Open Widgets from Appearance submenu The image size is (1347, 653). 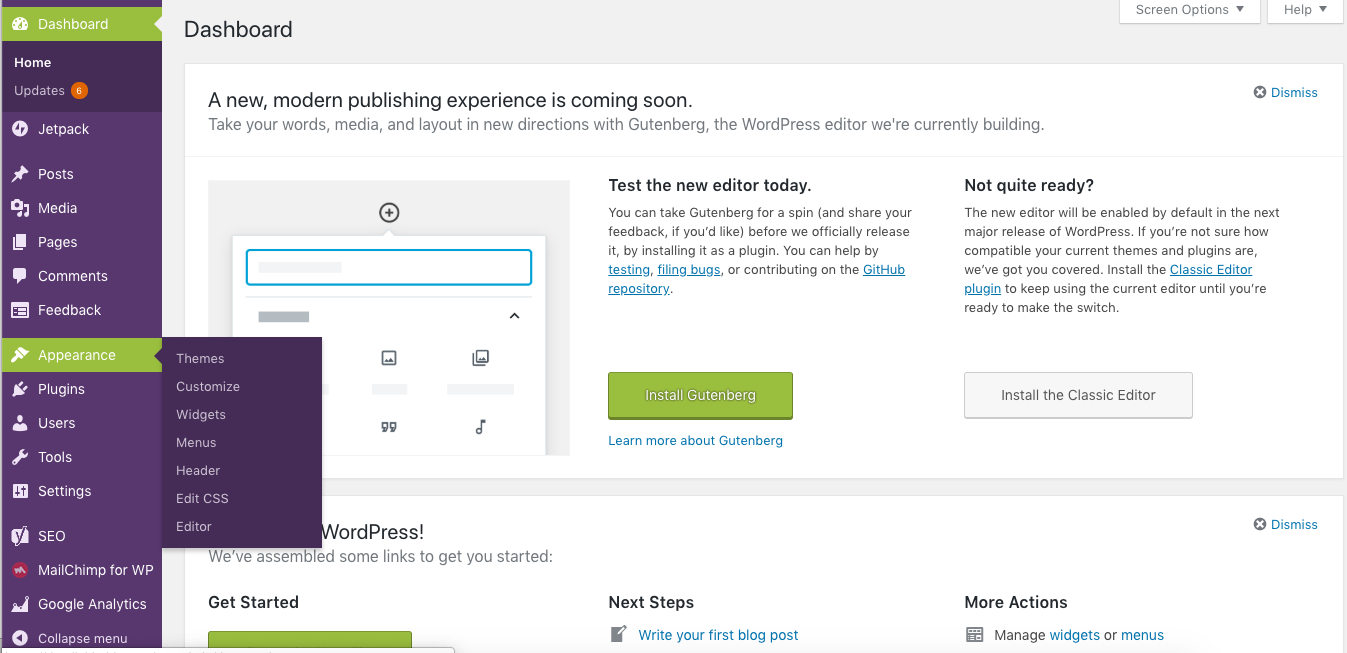(201, 414)
